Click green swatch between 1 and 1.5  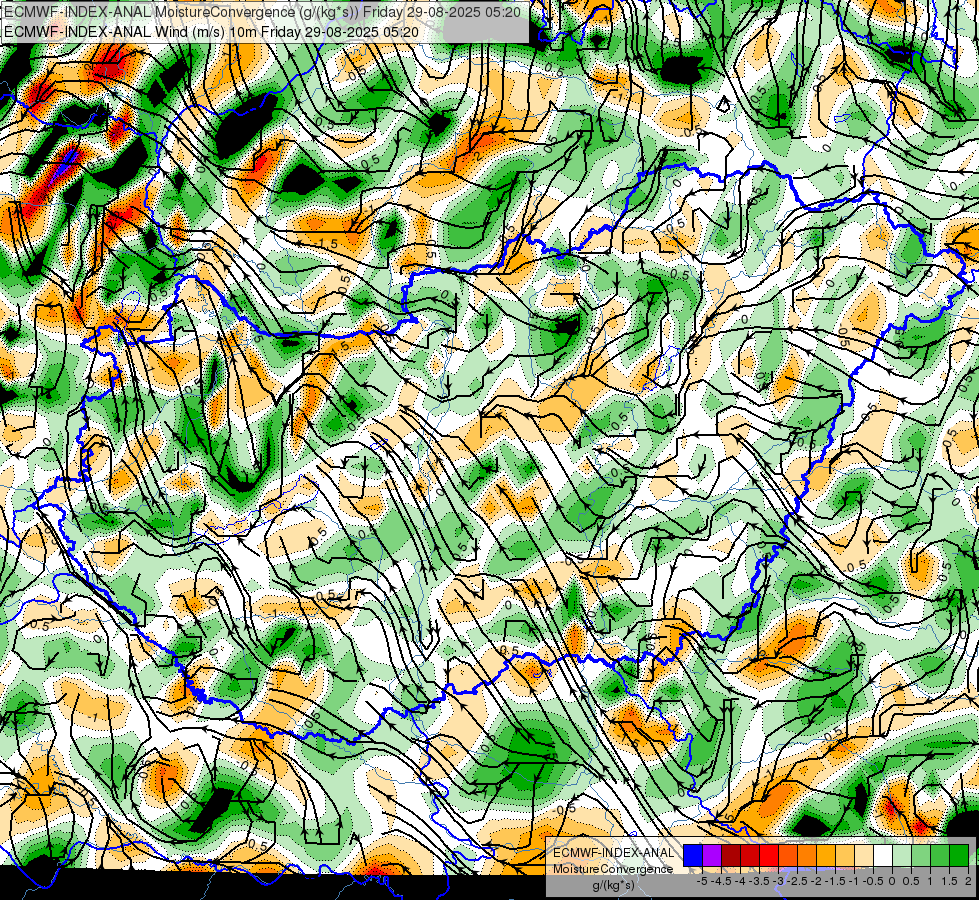pos(940,855)
